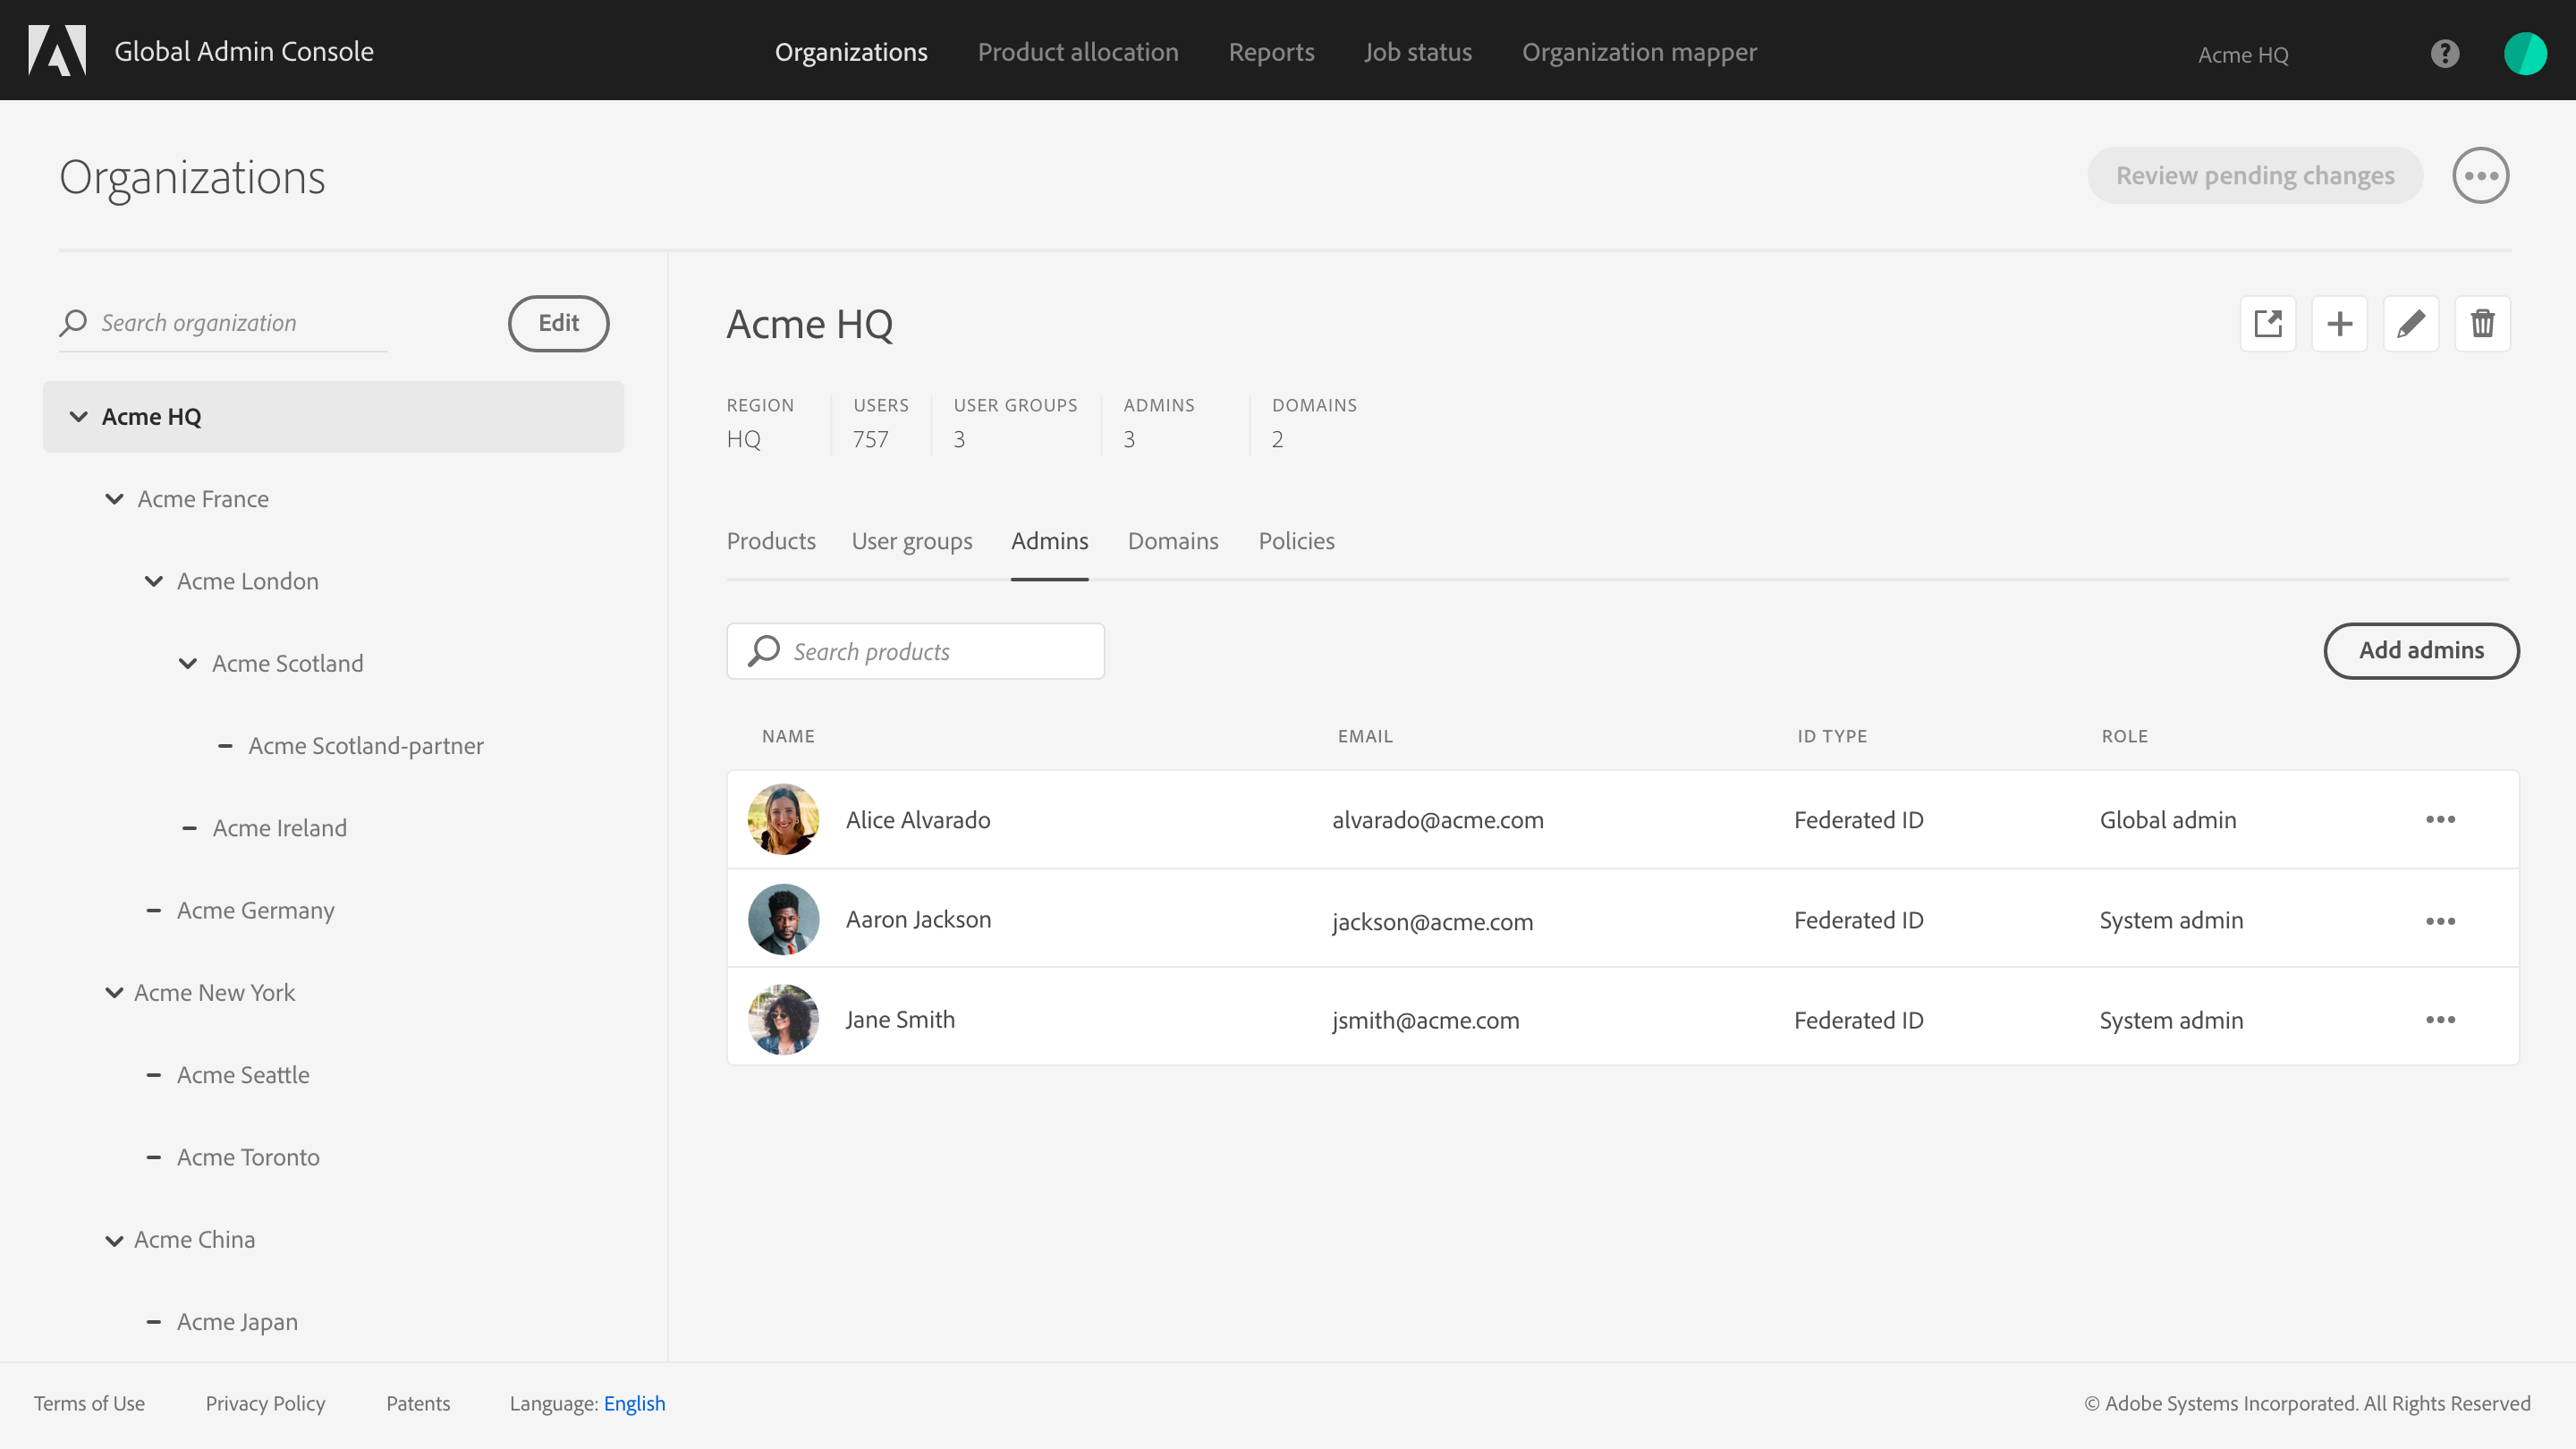Change language via the English link

pos(634,1403)
